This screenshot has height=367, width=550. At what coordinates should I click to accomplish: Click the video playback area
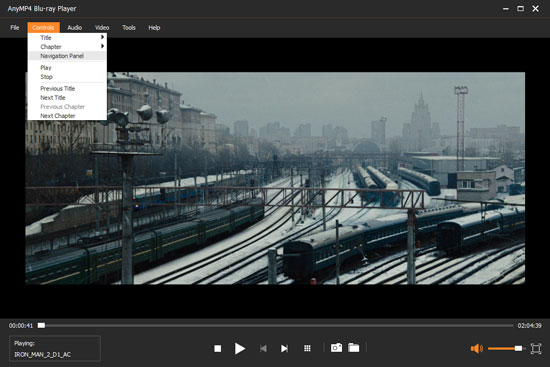pyautogui.click(x=275, y=178)
